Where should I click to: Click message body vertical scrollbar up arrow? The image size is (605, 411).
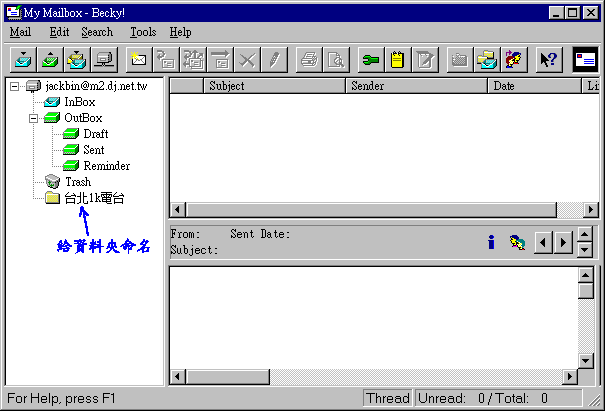[x=585, y=275]
